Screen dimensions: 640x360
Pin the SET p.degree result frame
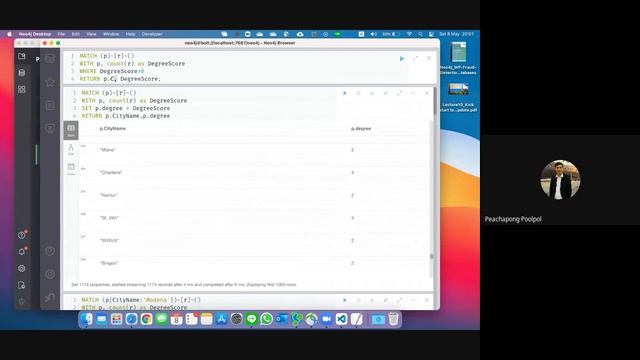click(x=386, y=93)
